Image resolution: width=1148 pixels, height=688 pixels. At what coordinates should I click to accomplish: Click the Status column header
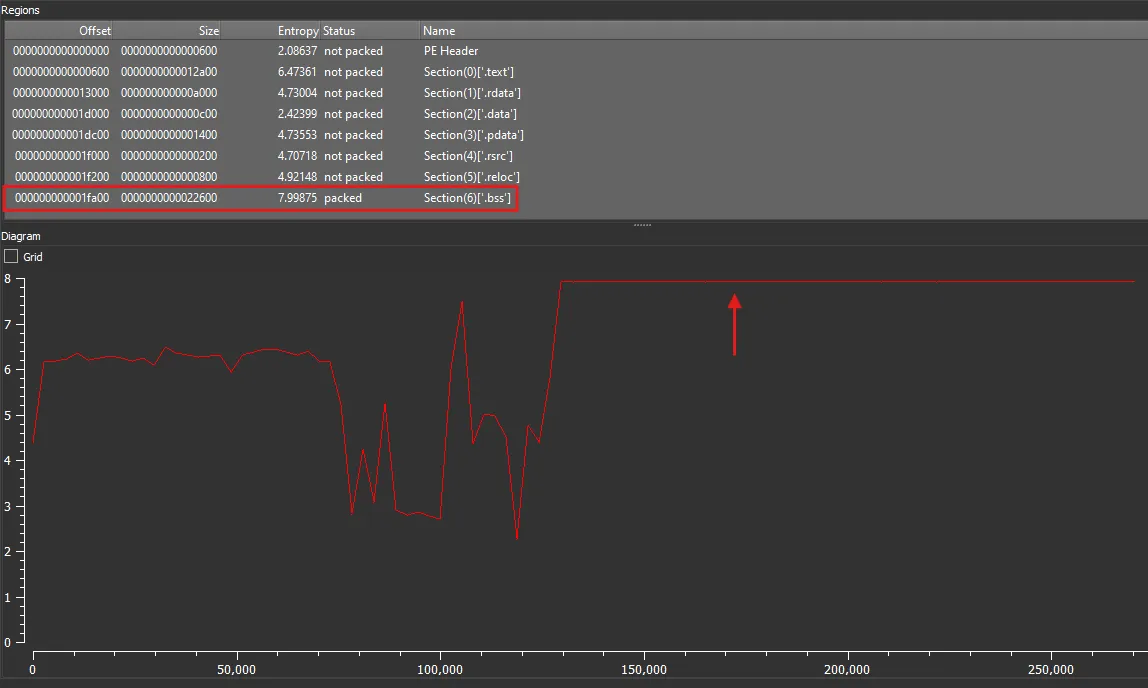pos(339,31)
